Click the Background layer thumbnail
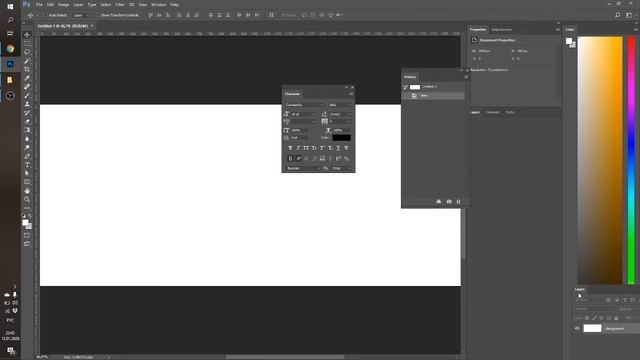 [592, 328]
